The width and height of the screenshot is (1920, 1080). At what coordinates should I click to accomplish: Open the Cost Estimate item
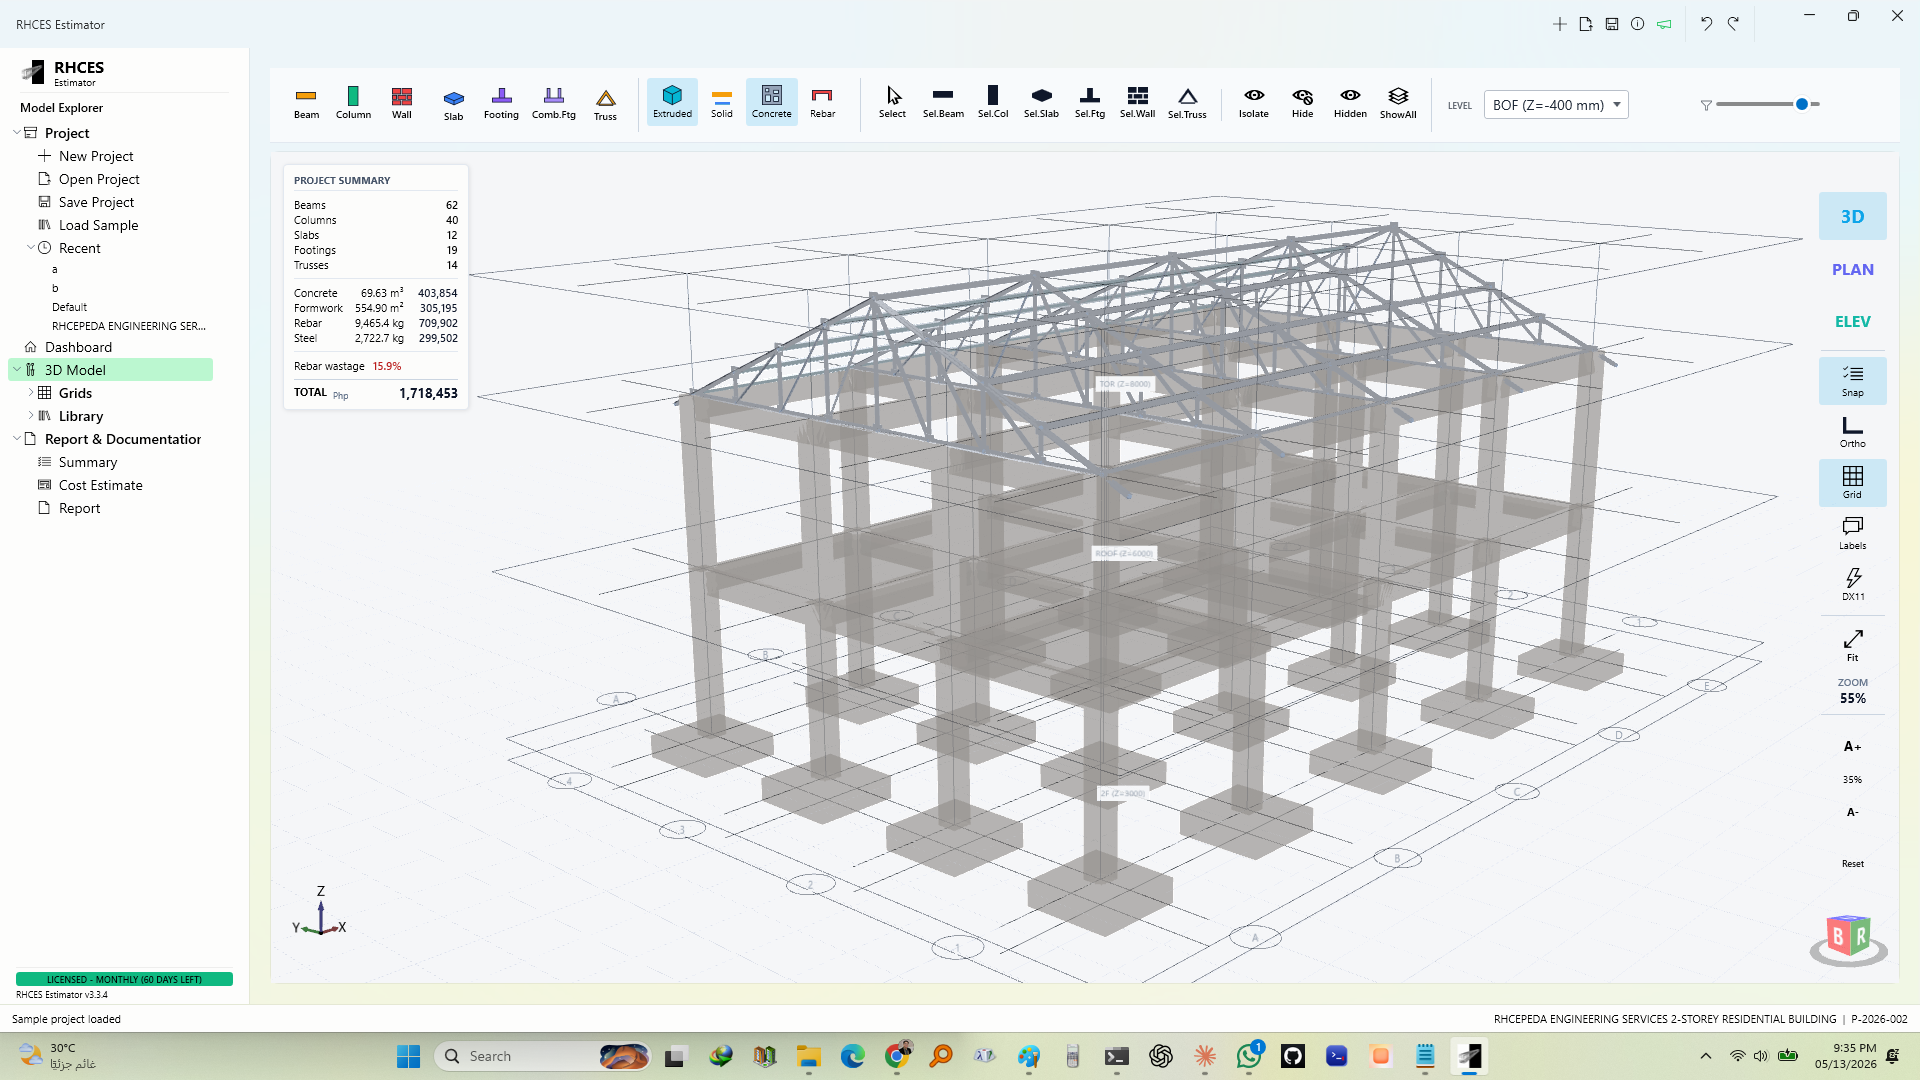[x=100, y=485]
